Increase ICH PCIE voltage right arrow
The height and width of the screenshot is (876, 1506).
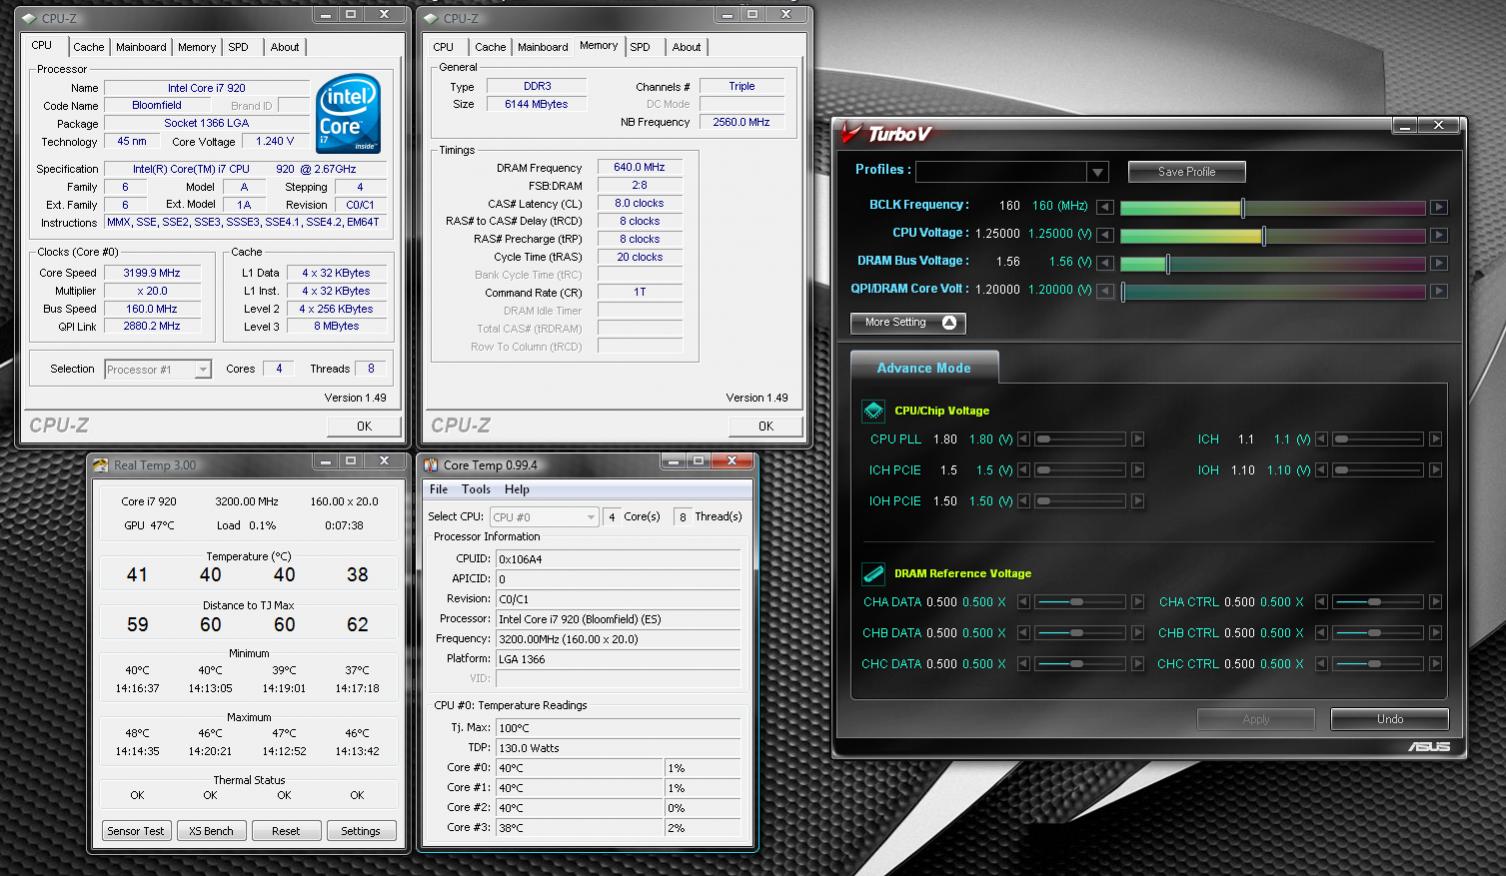(1137, 470)
